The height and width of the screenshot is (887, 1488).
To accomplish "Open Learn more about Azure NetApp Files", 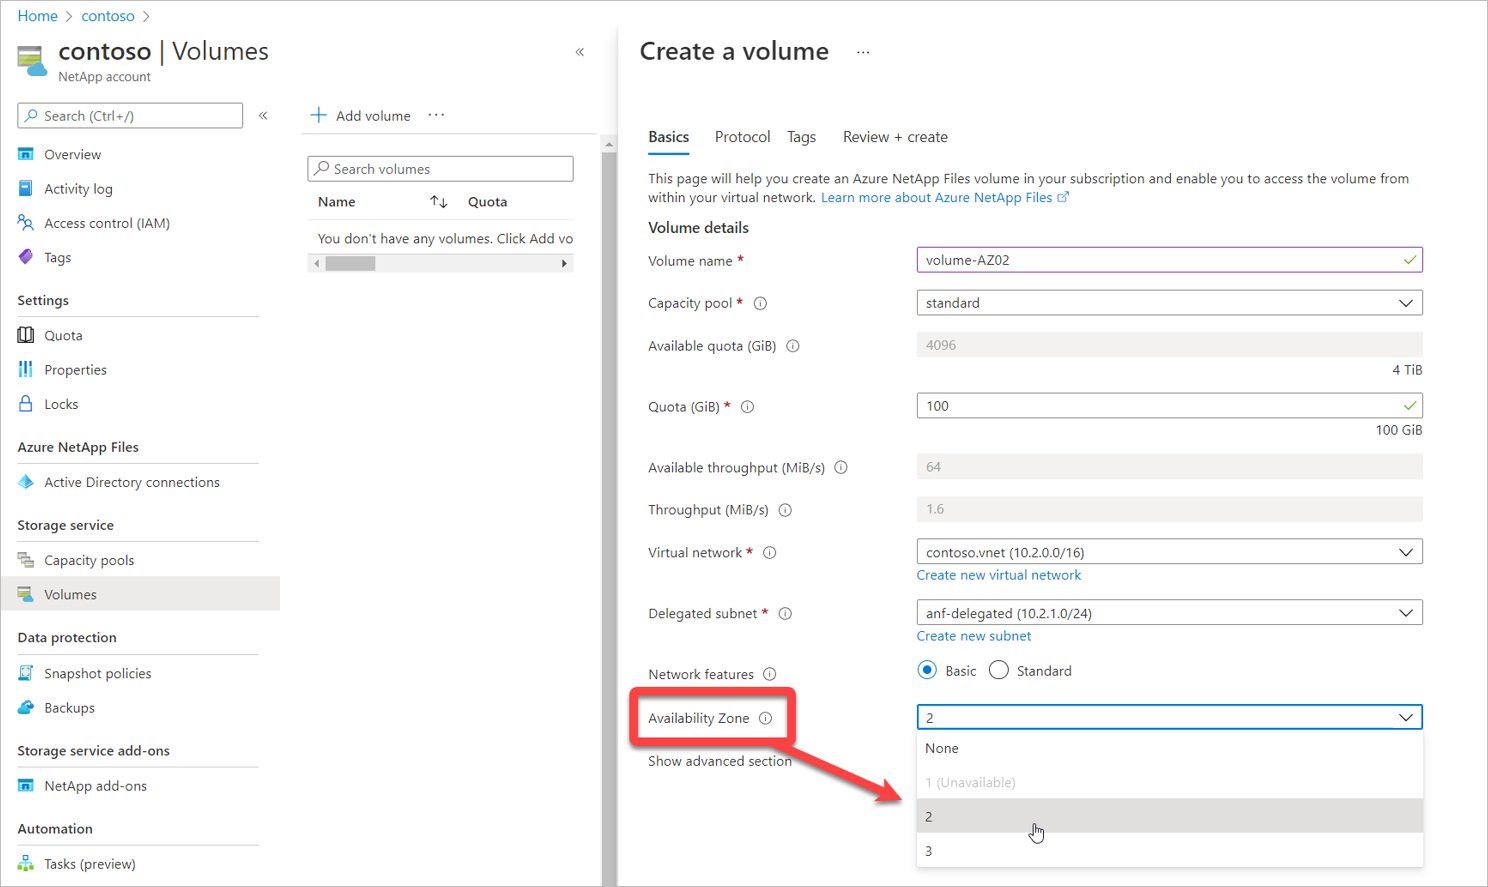I will tap(945, 198).
